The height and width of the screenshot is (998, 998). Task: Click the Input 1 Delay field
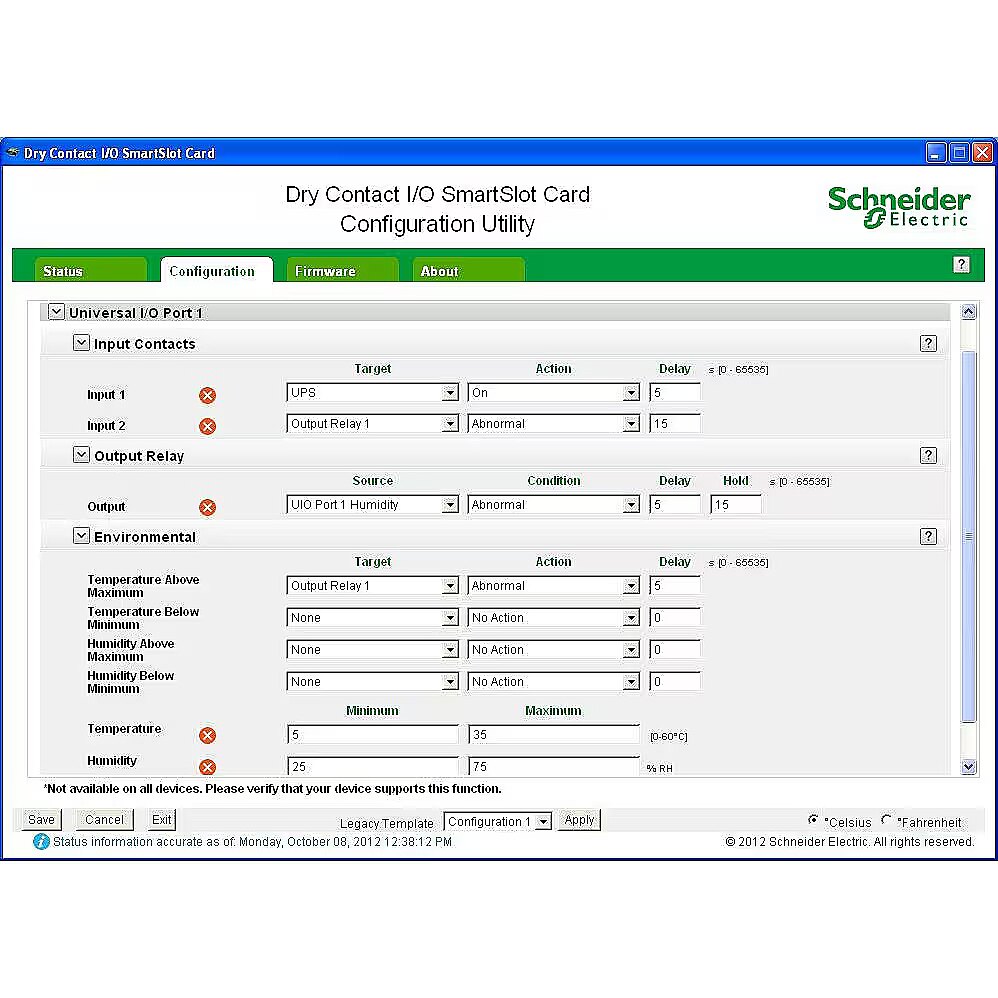click(x=675, y=393)
